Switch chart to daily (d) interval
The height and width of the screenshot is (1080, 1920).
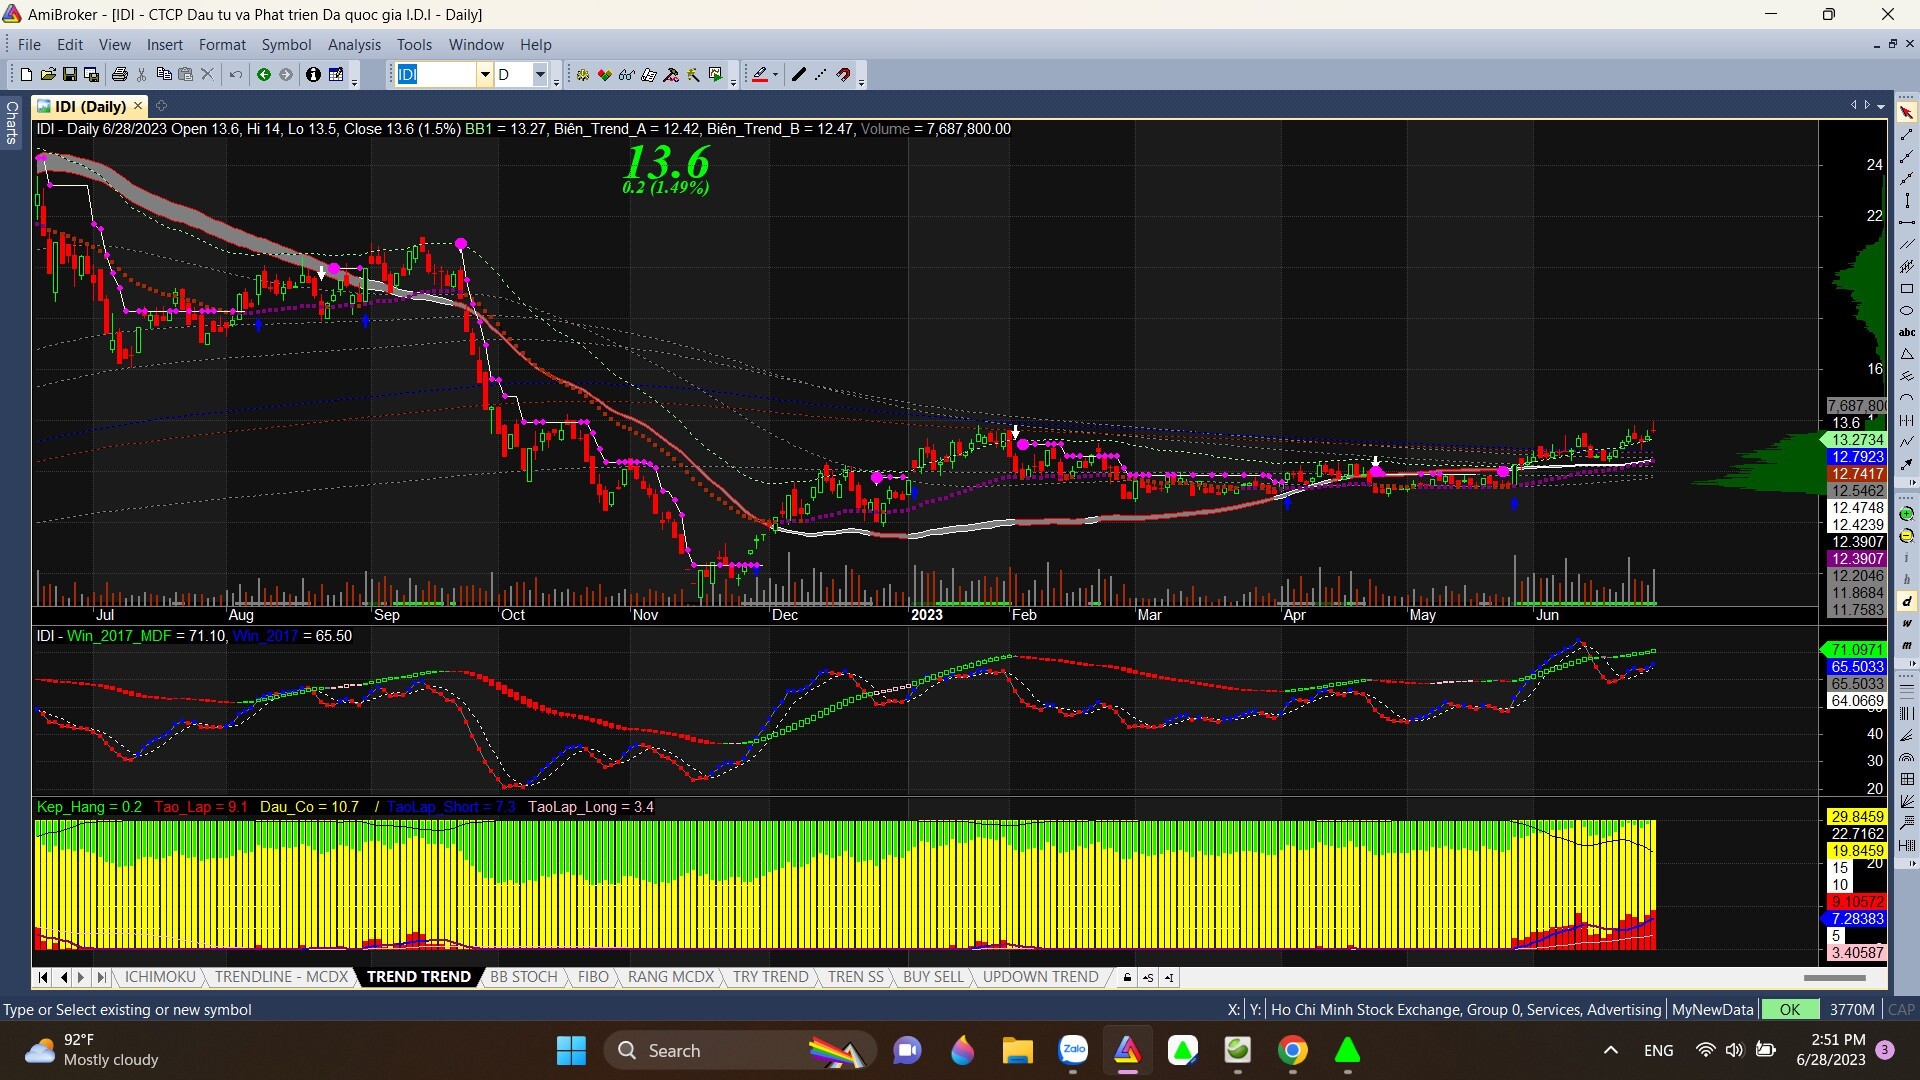1907,602
